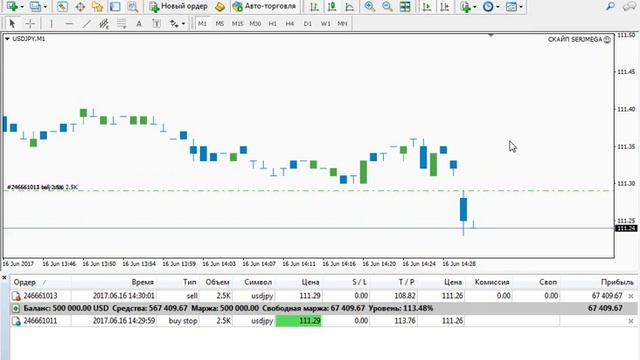The width and height of the screenshot is (640, 360).
Task: Select the text label tool
Action: (156, 24)
